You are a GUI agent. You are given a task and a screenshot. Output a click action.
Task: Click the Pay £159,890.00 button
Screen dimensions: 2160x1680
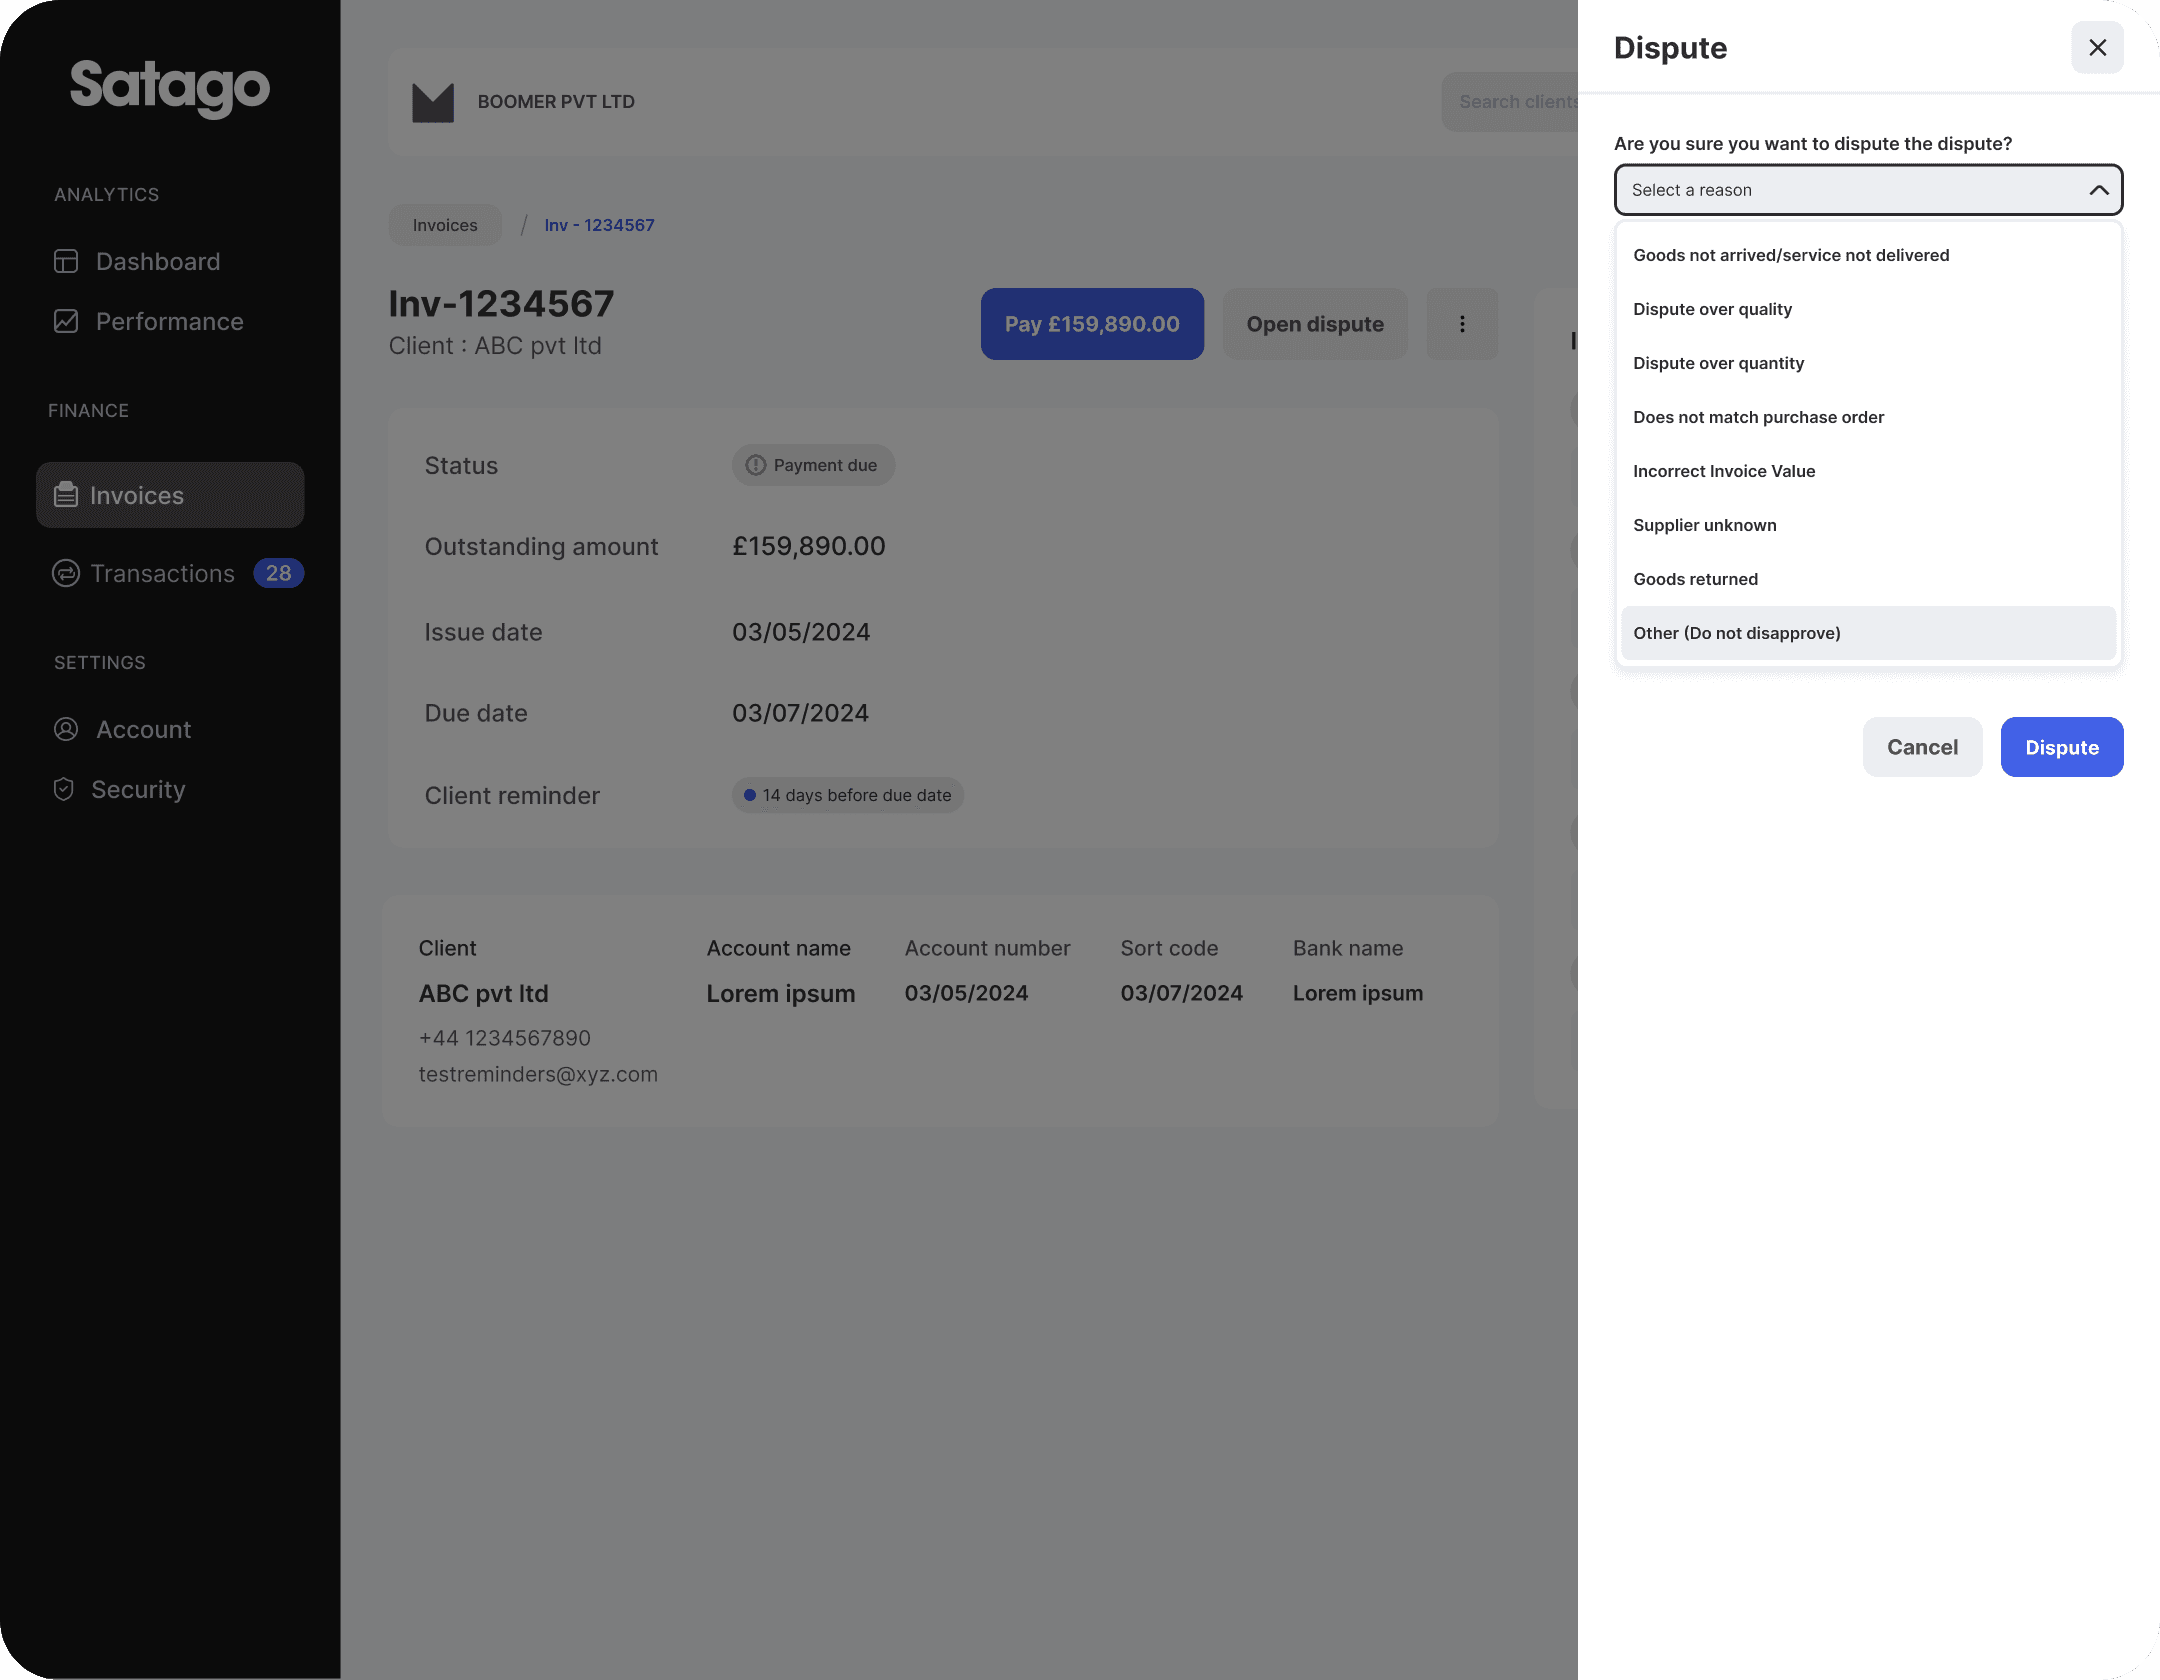pos(1092,324)
